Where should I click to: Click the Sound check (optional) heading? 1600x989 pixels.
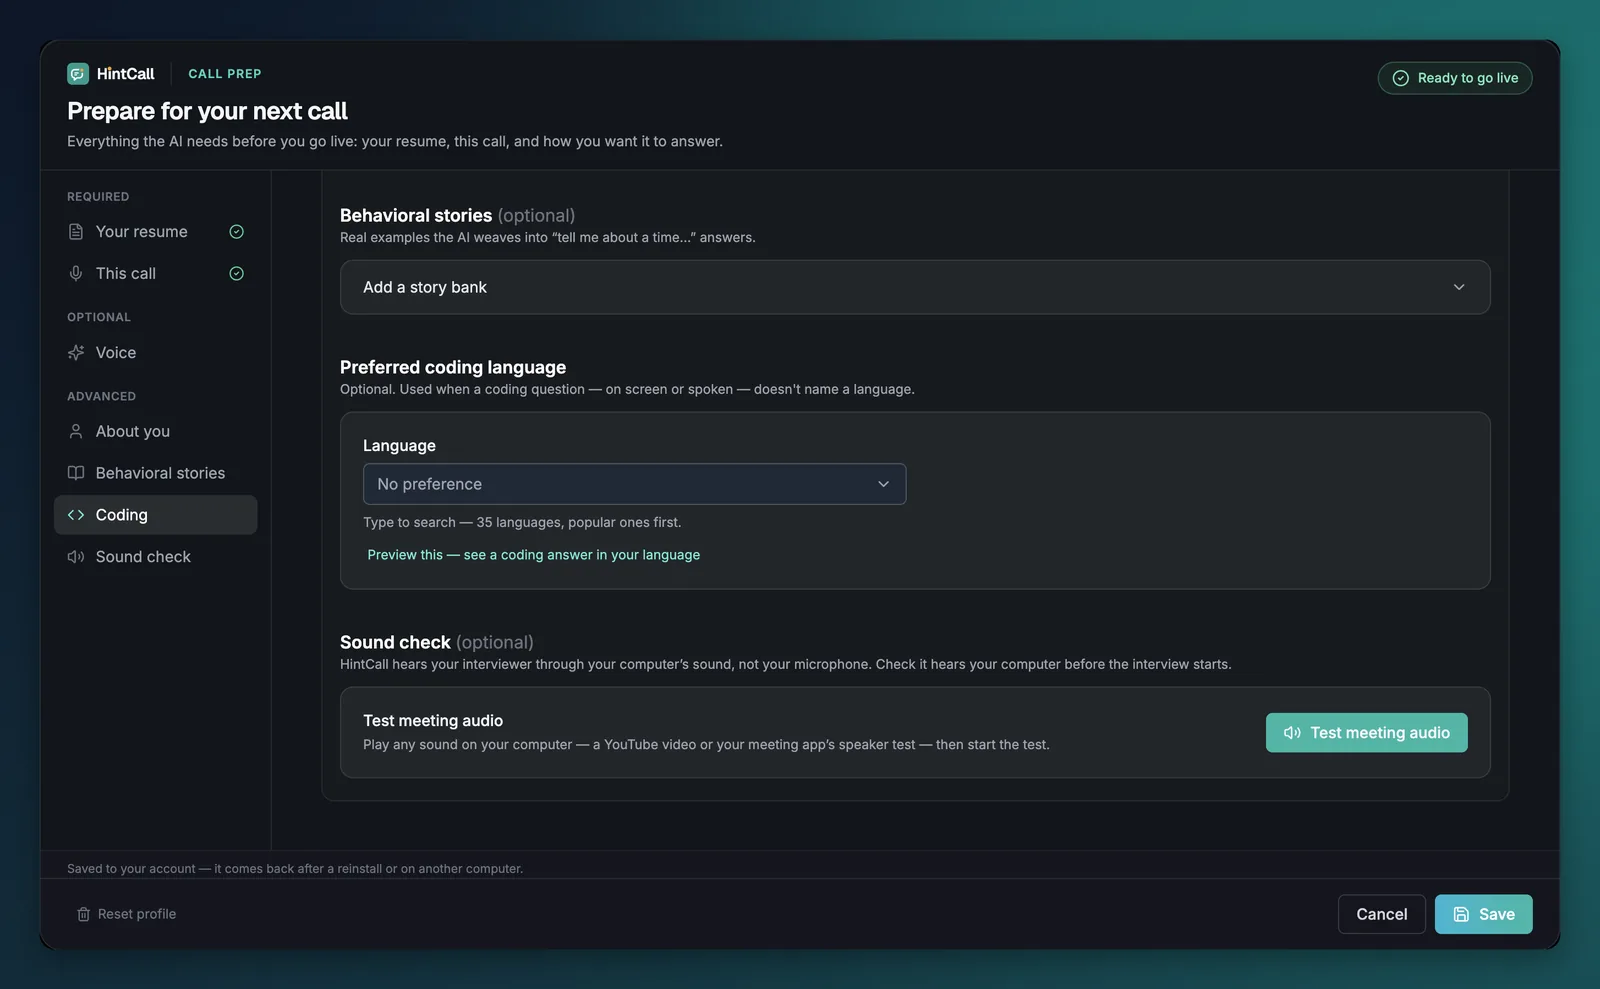tap(437, 642)
